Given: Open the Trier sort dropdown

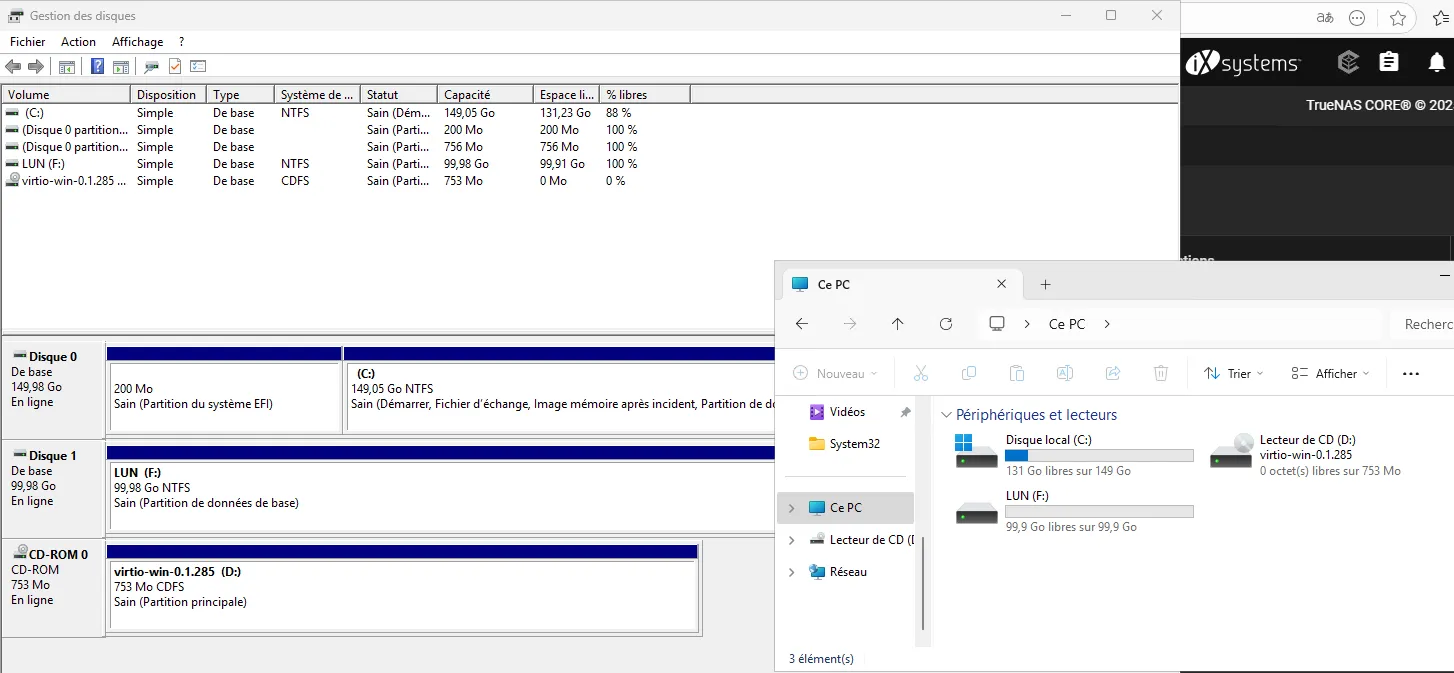Looking at the screenshot, I should point(1234,373).
